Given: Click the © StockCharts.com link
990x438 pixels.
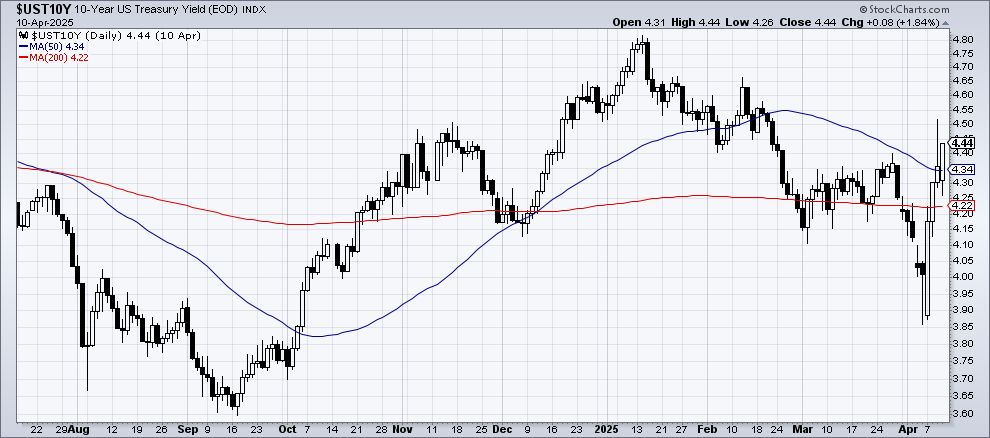Looking at the screenshot, I should pos(904,9).
